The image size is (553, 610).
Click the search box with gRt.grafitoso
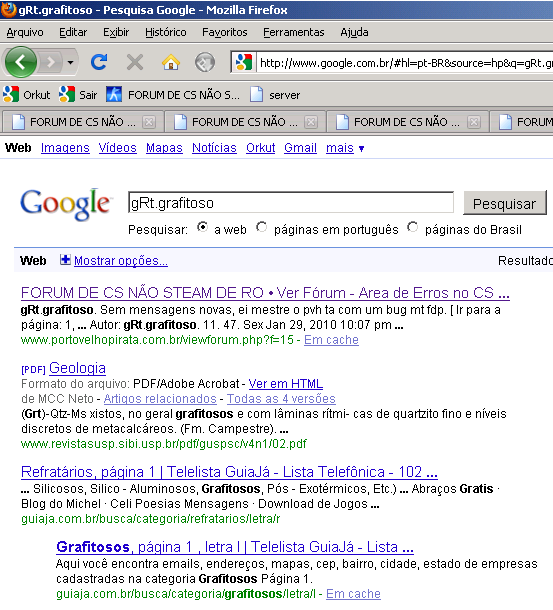(x=291, y=203)
